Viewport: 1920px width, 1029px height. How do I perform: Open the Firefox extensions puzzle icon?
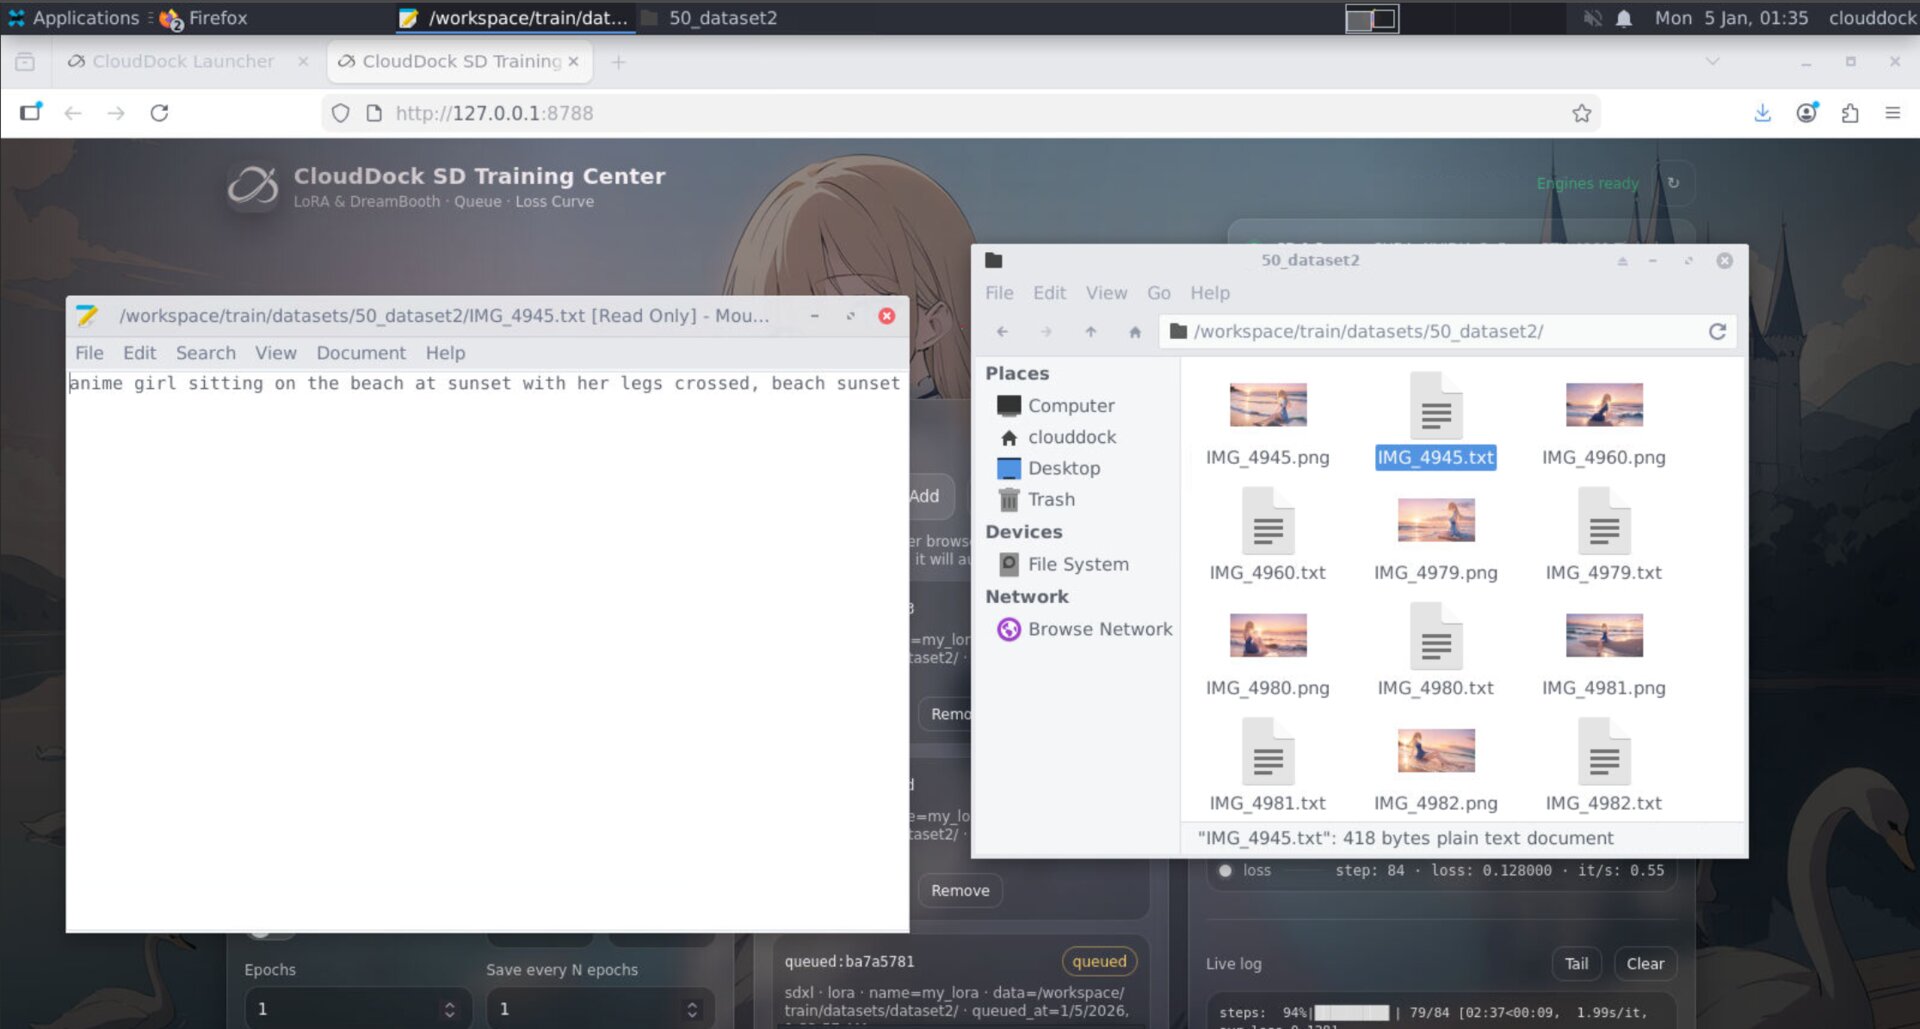point(1849,113)
